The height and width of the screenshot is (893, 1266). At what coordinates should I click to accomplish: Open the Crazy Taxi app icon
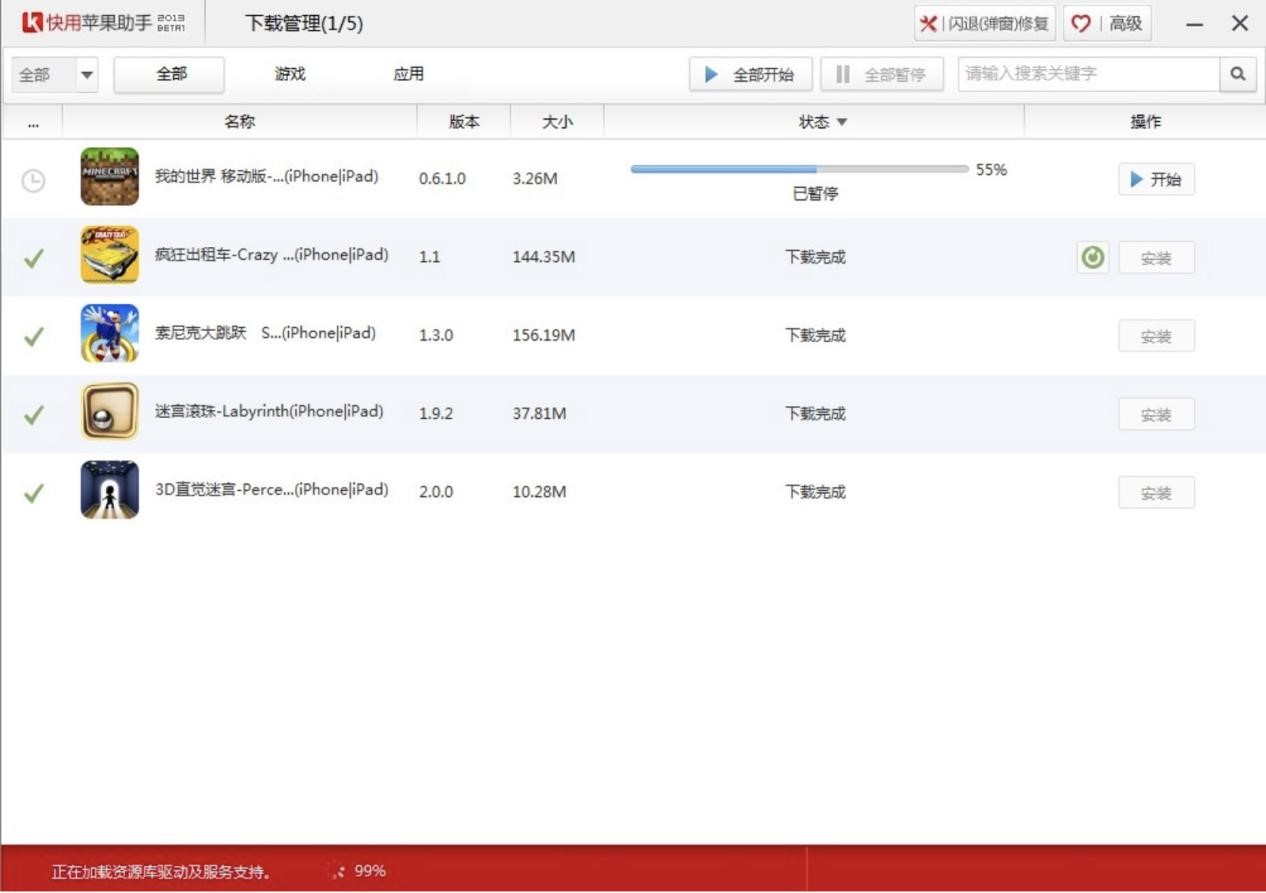(110, 255)
